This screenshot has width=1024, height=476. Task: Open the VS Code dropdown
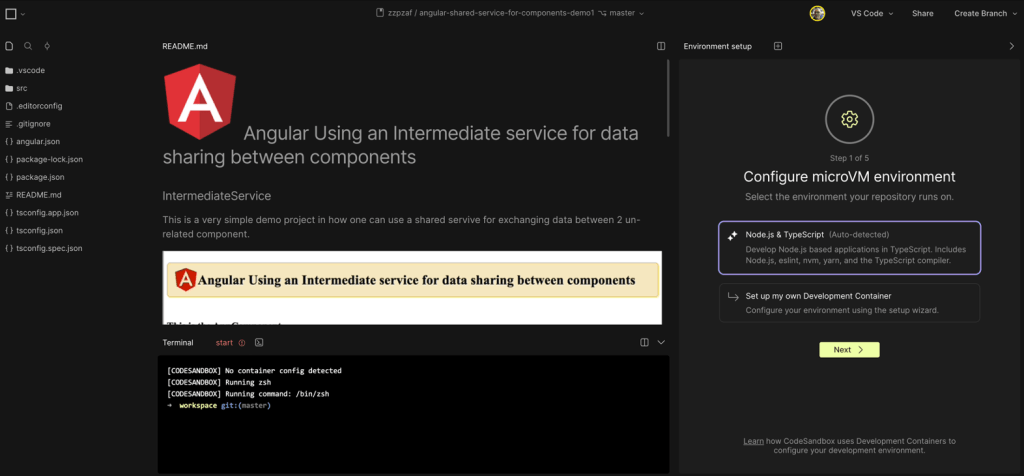tap(872, 13)
